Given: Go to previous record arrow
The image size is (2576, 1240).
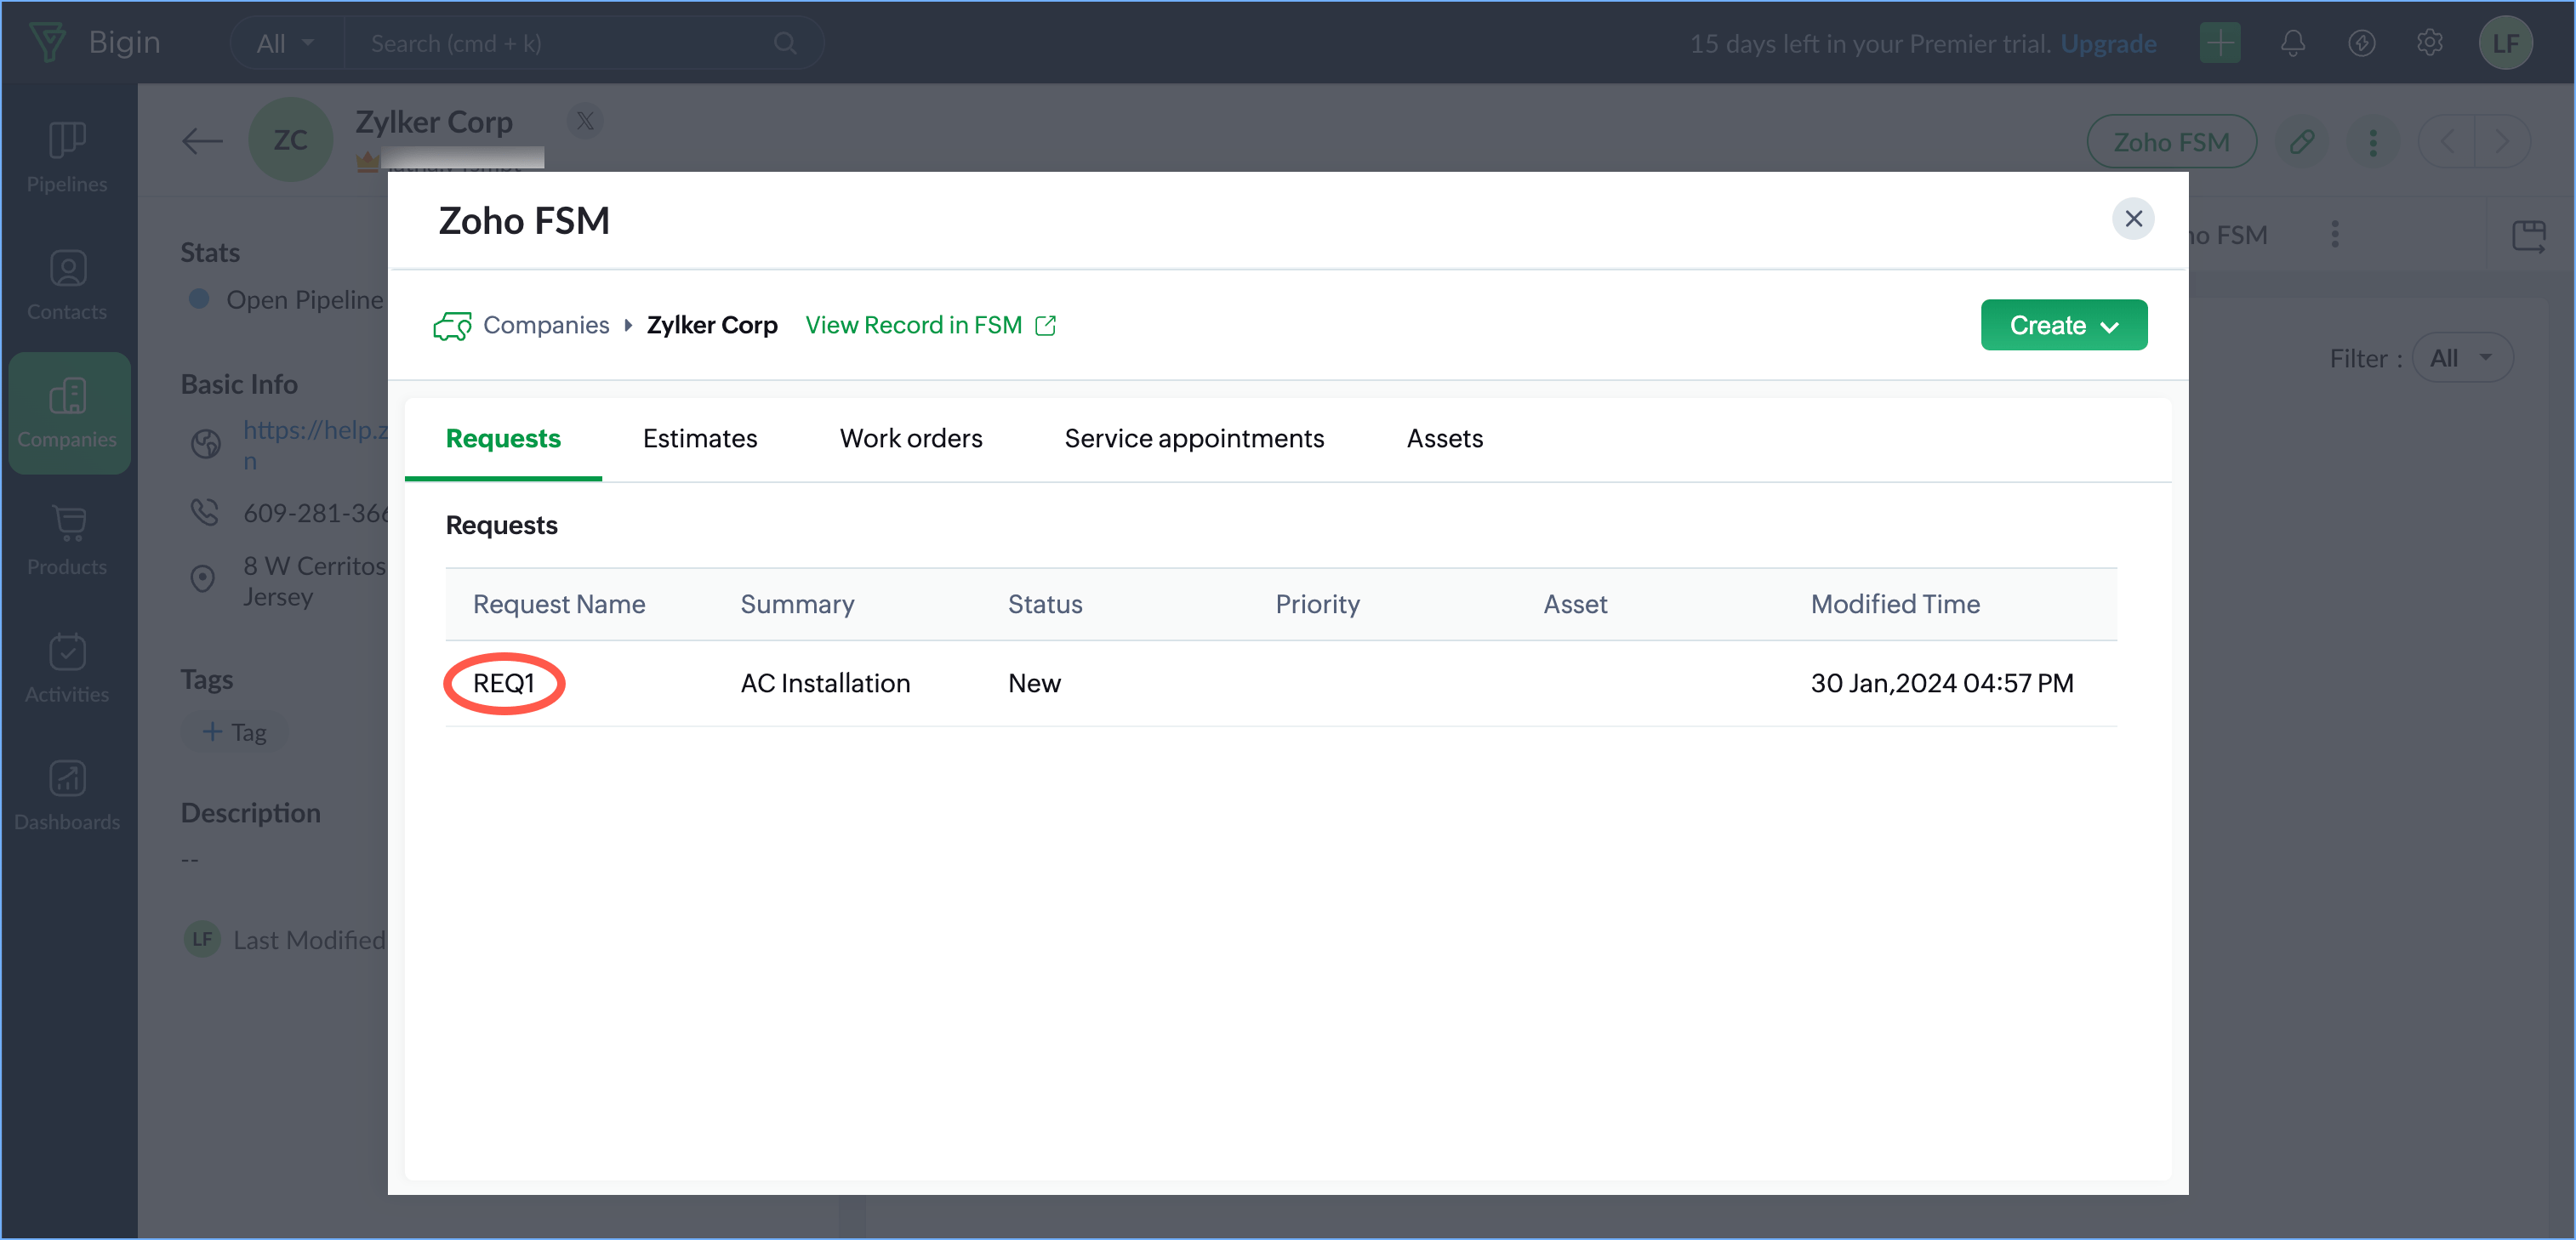Looking at the screenshot, I should 2446,141.
